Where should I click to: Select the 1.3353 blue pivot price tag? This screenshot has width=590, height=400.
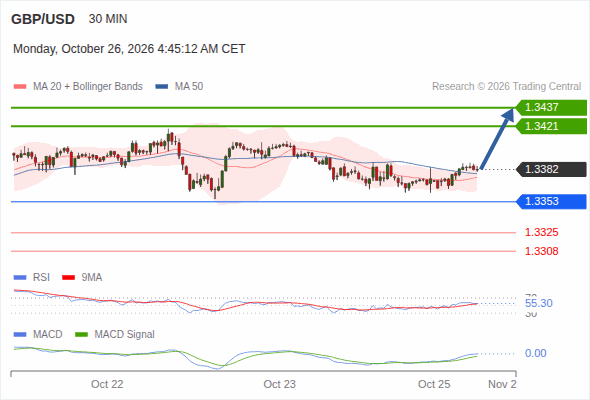point(551,201)
